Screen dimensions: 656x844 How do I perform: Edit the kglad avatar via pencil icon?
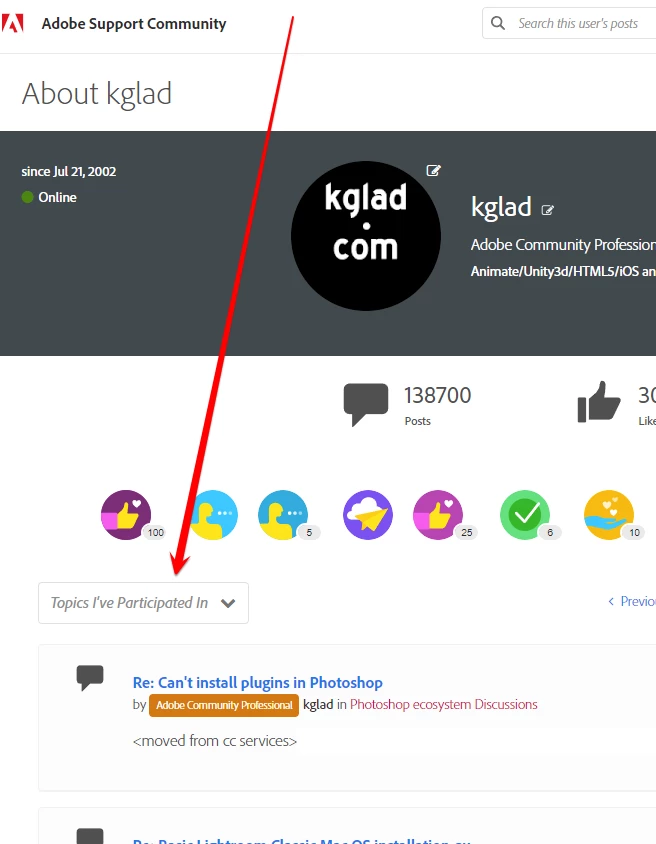[433, 171]
